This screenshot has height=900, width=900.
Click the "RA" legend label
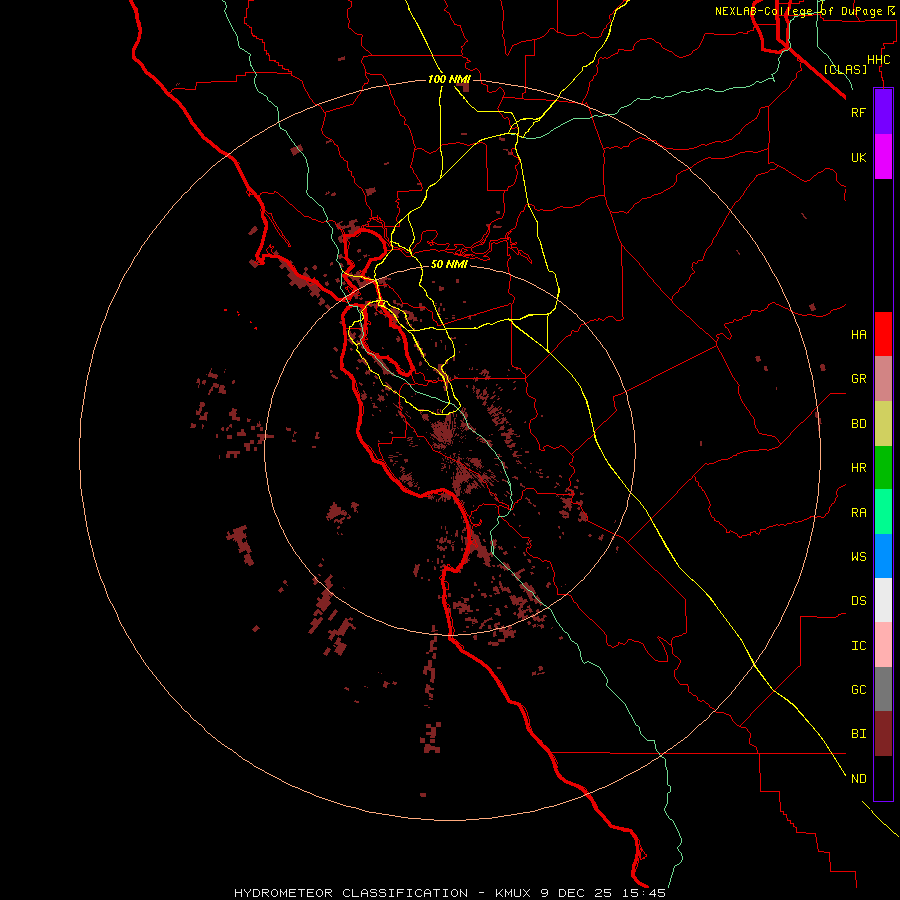pos(859,513)
